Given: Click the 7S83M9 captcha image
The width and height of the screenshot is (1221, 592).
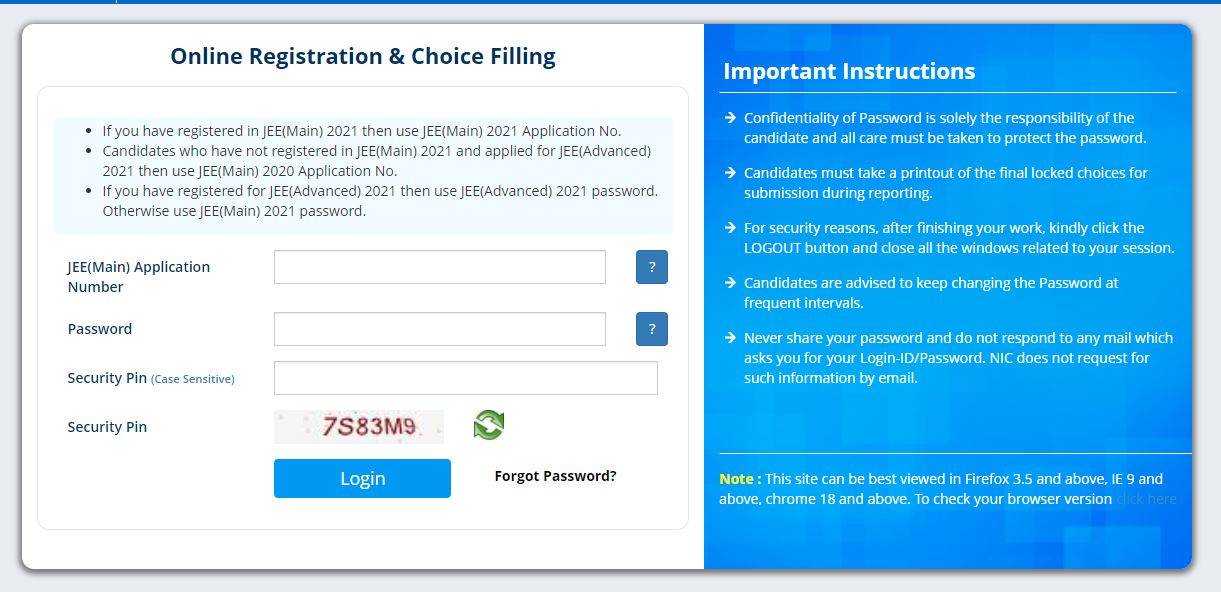Looking at the screenshot, I should [x=359, y=427].
